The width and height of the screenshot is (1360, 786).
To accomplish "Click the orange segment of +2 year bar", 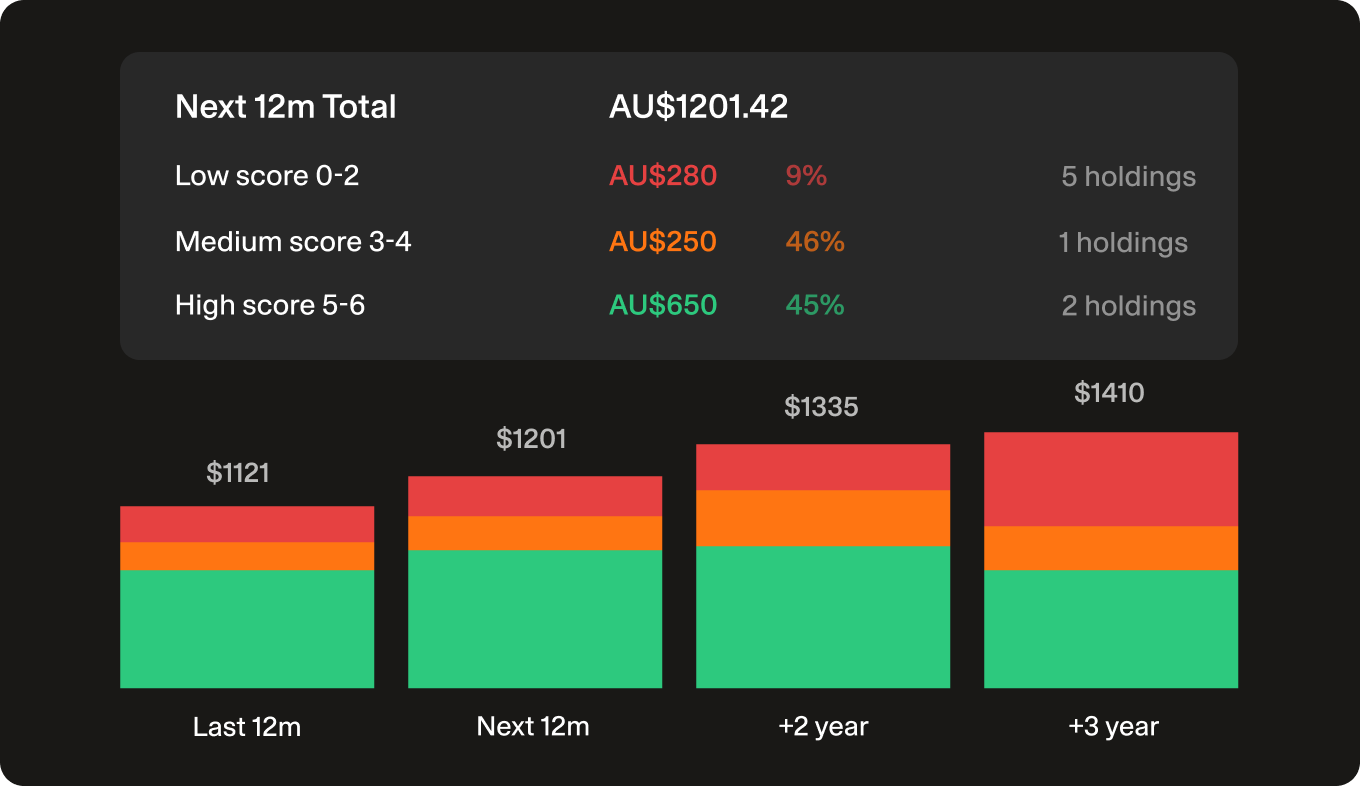I will (x=823, y=518).
